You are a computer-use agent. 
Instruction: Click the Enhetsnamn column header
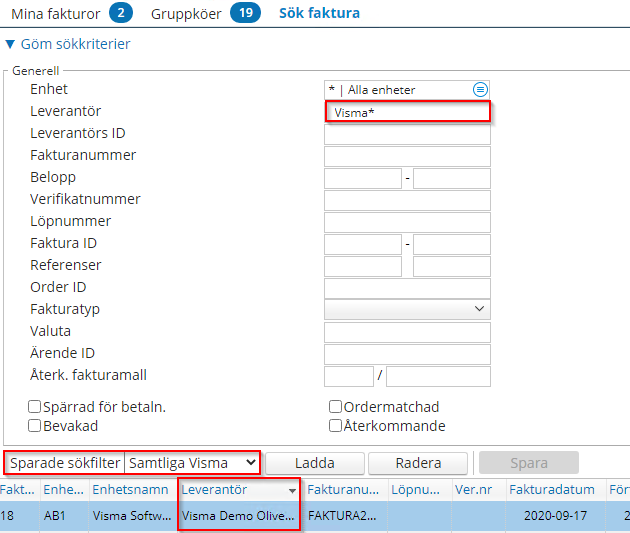click(130, 491)
